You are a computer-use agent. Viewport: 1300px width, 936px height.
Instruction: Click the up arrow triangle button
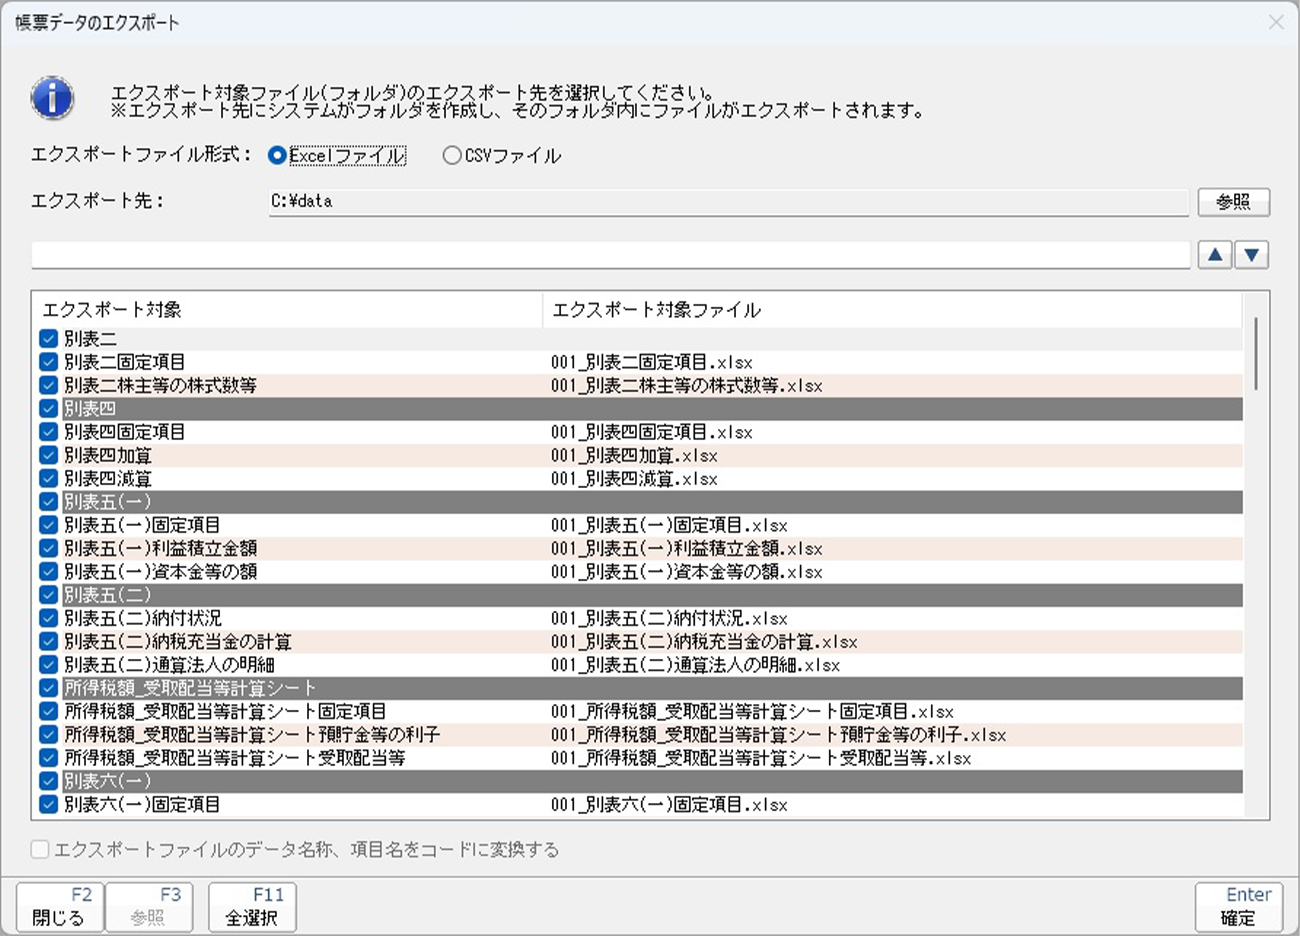tap(1214, 255)
